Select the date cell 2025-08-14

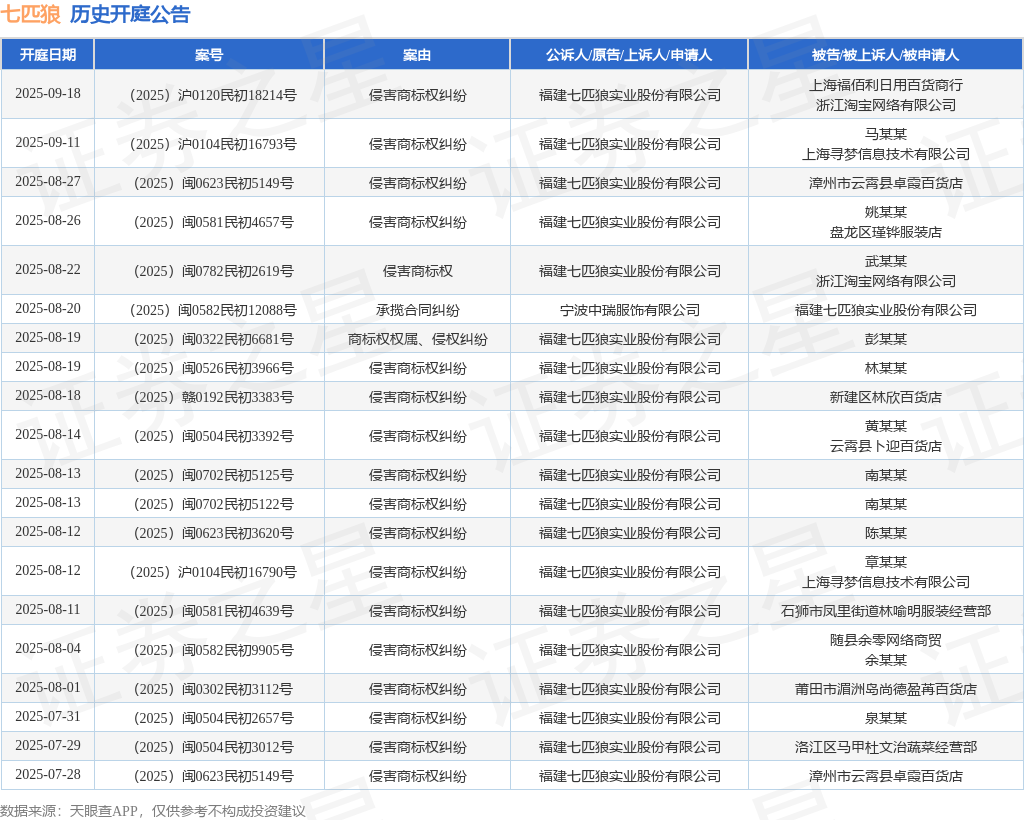48,434
